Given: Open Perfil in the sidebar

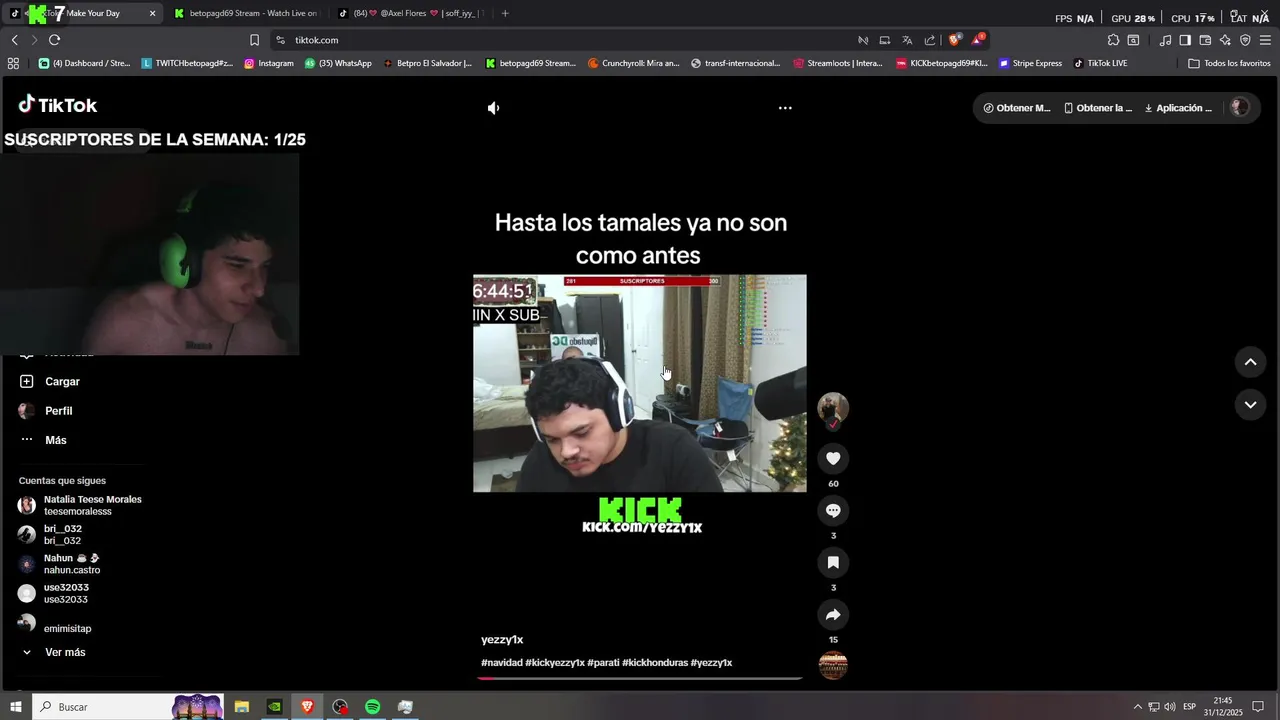Looking at the screenshot, I should point(46,411).
